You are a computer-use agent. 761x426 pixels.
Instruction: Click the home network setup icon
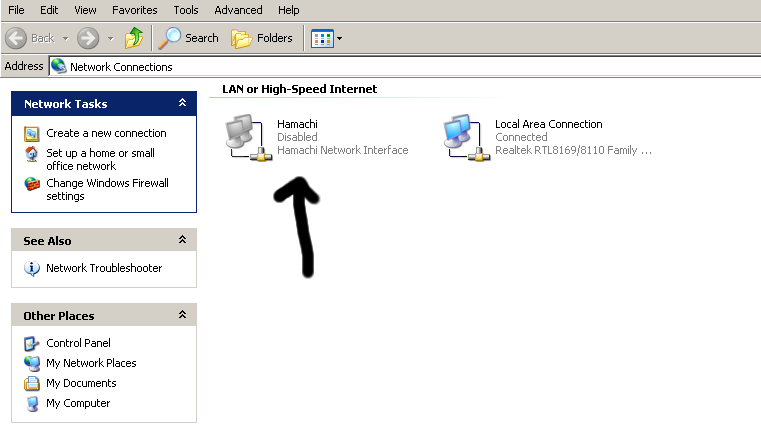coord(32,154)
